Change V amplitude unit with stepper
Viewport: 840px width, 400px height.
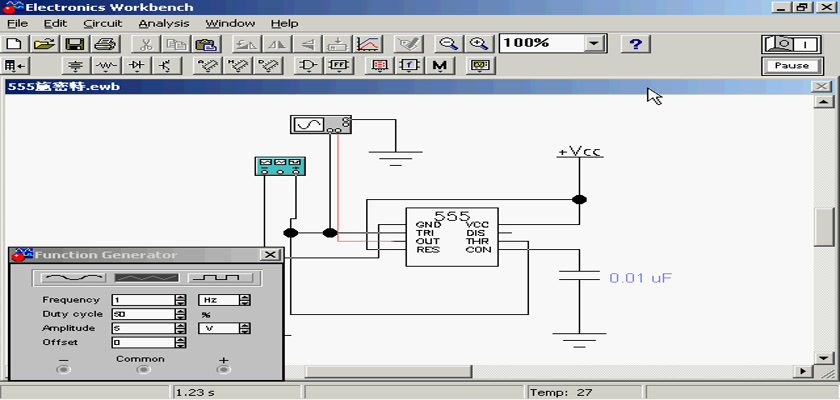(245, 328)
